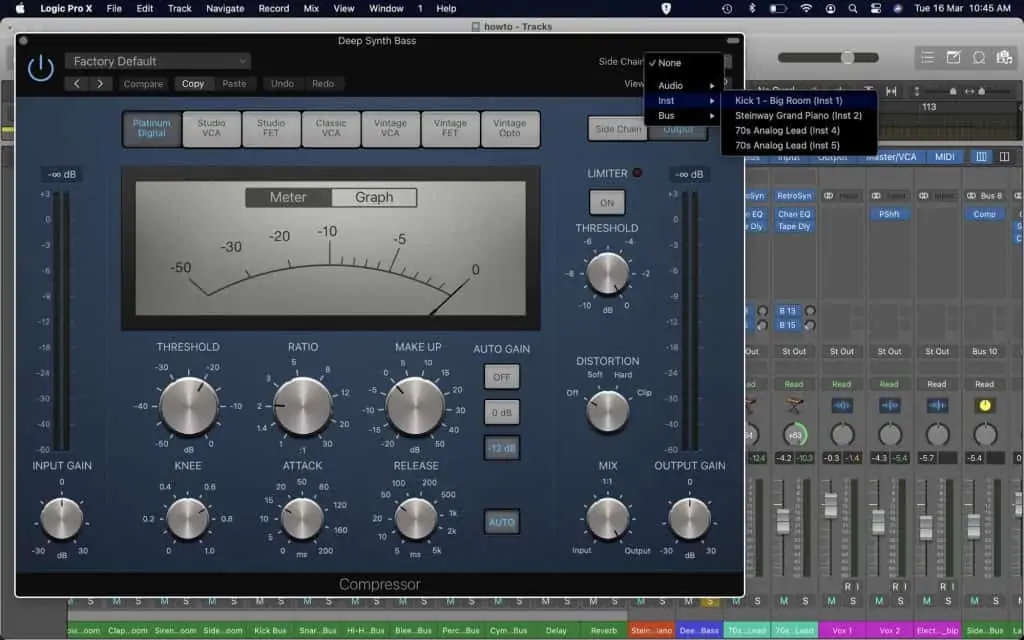
Task: Open the media Browsers icon in the toolbar
Action: pos(1004,57)
